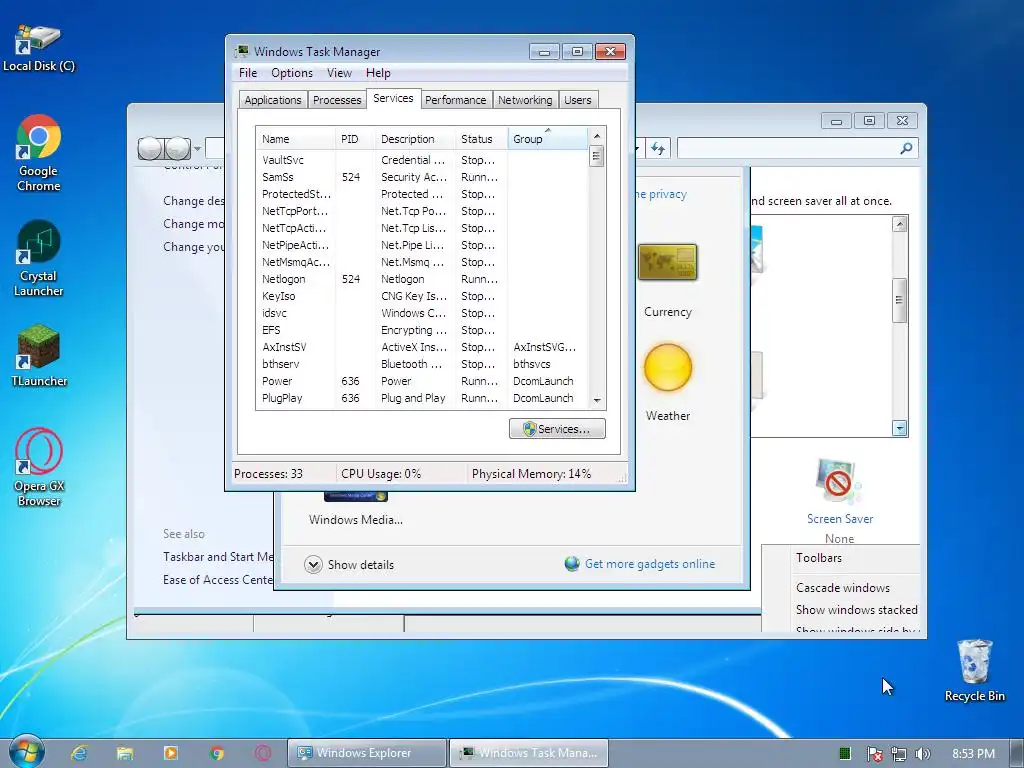Open Chrome from the taskbar
The width and height of the screenshot is (1024, 768).
coord(217,753)
